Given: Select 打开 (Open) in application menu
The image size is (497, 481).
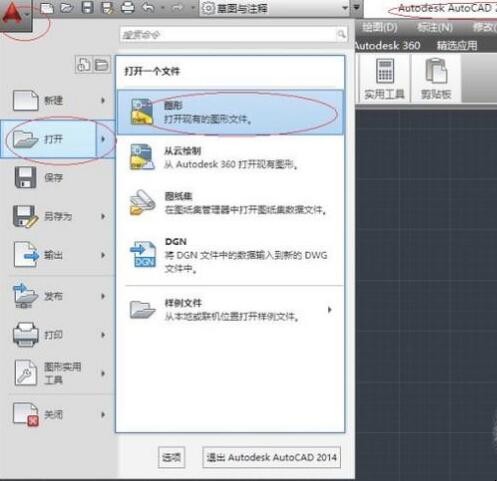Looking at the screenshot, I should point(49,139).
